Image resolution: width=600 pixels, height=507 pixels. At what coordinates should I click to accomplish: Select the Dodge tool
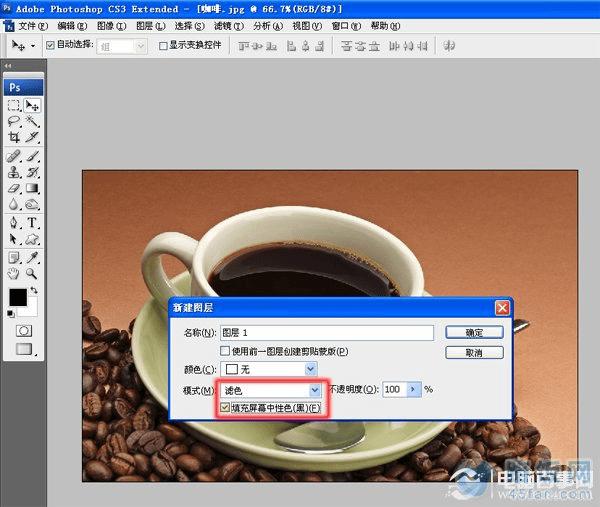tap(33, 204)
